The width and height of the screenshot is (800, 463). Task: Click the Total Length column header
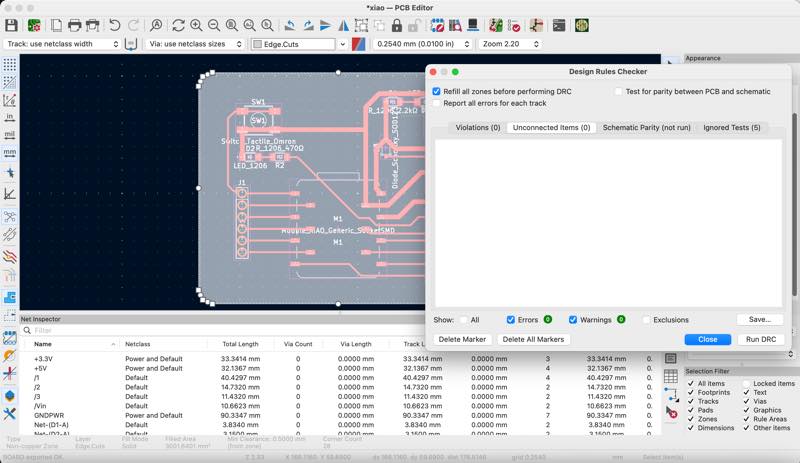(240, 344)
